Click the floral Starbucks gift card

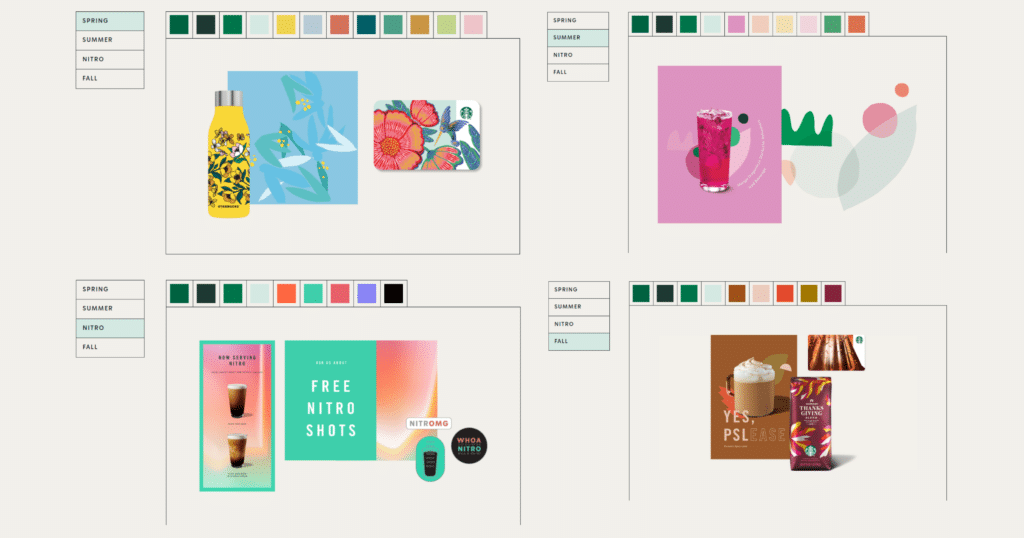tap(426, 135)
